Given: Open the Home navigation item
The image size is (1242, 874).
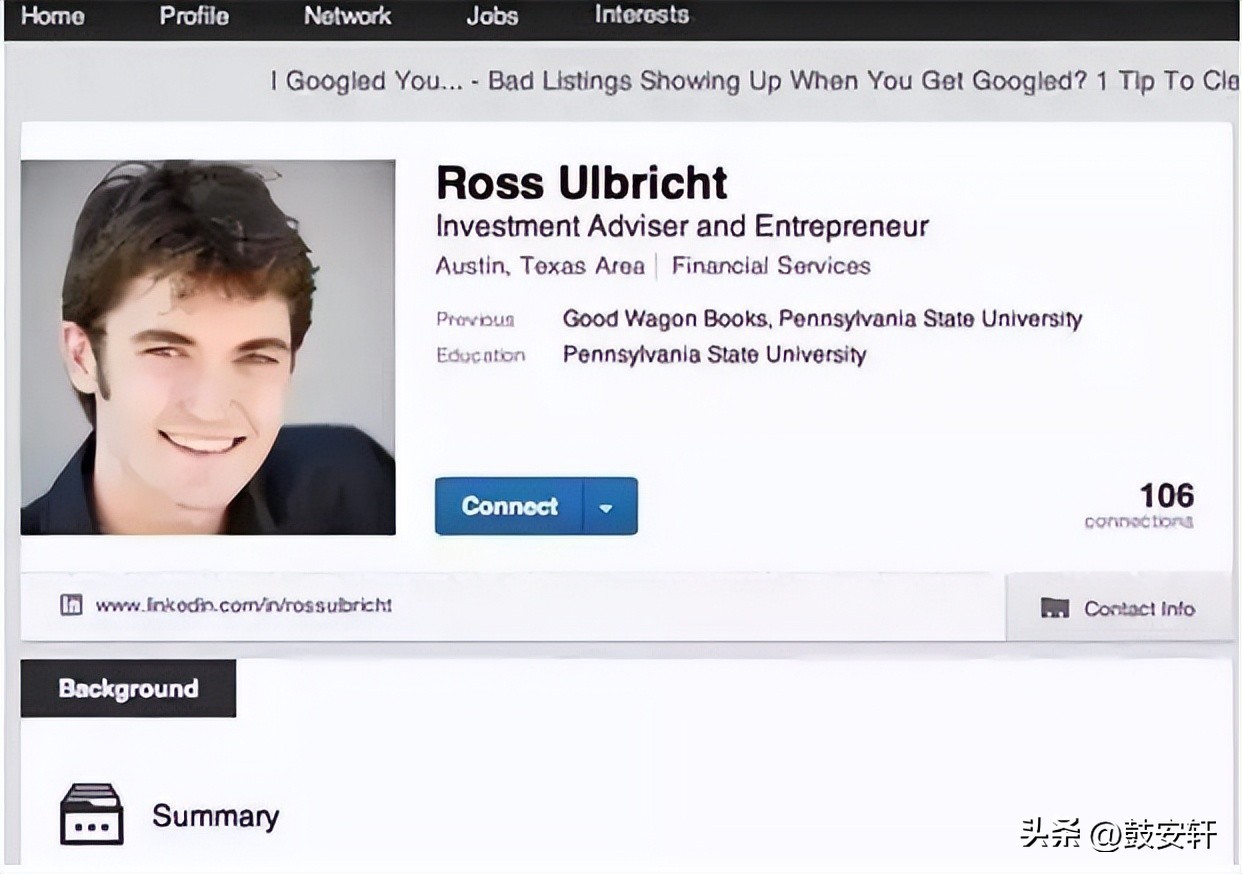Looking at the screenshot, I should click(x=52, y=16).
